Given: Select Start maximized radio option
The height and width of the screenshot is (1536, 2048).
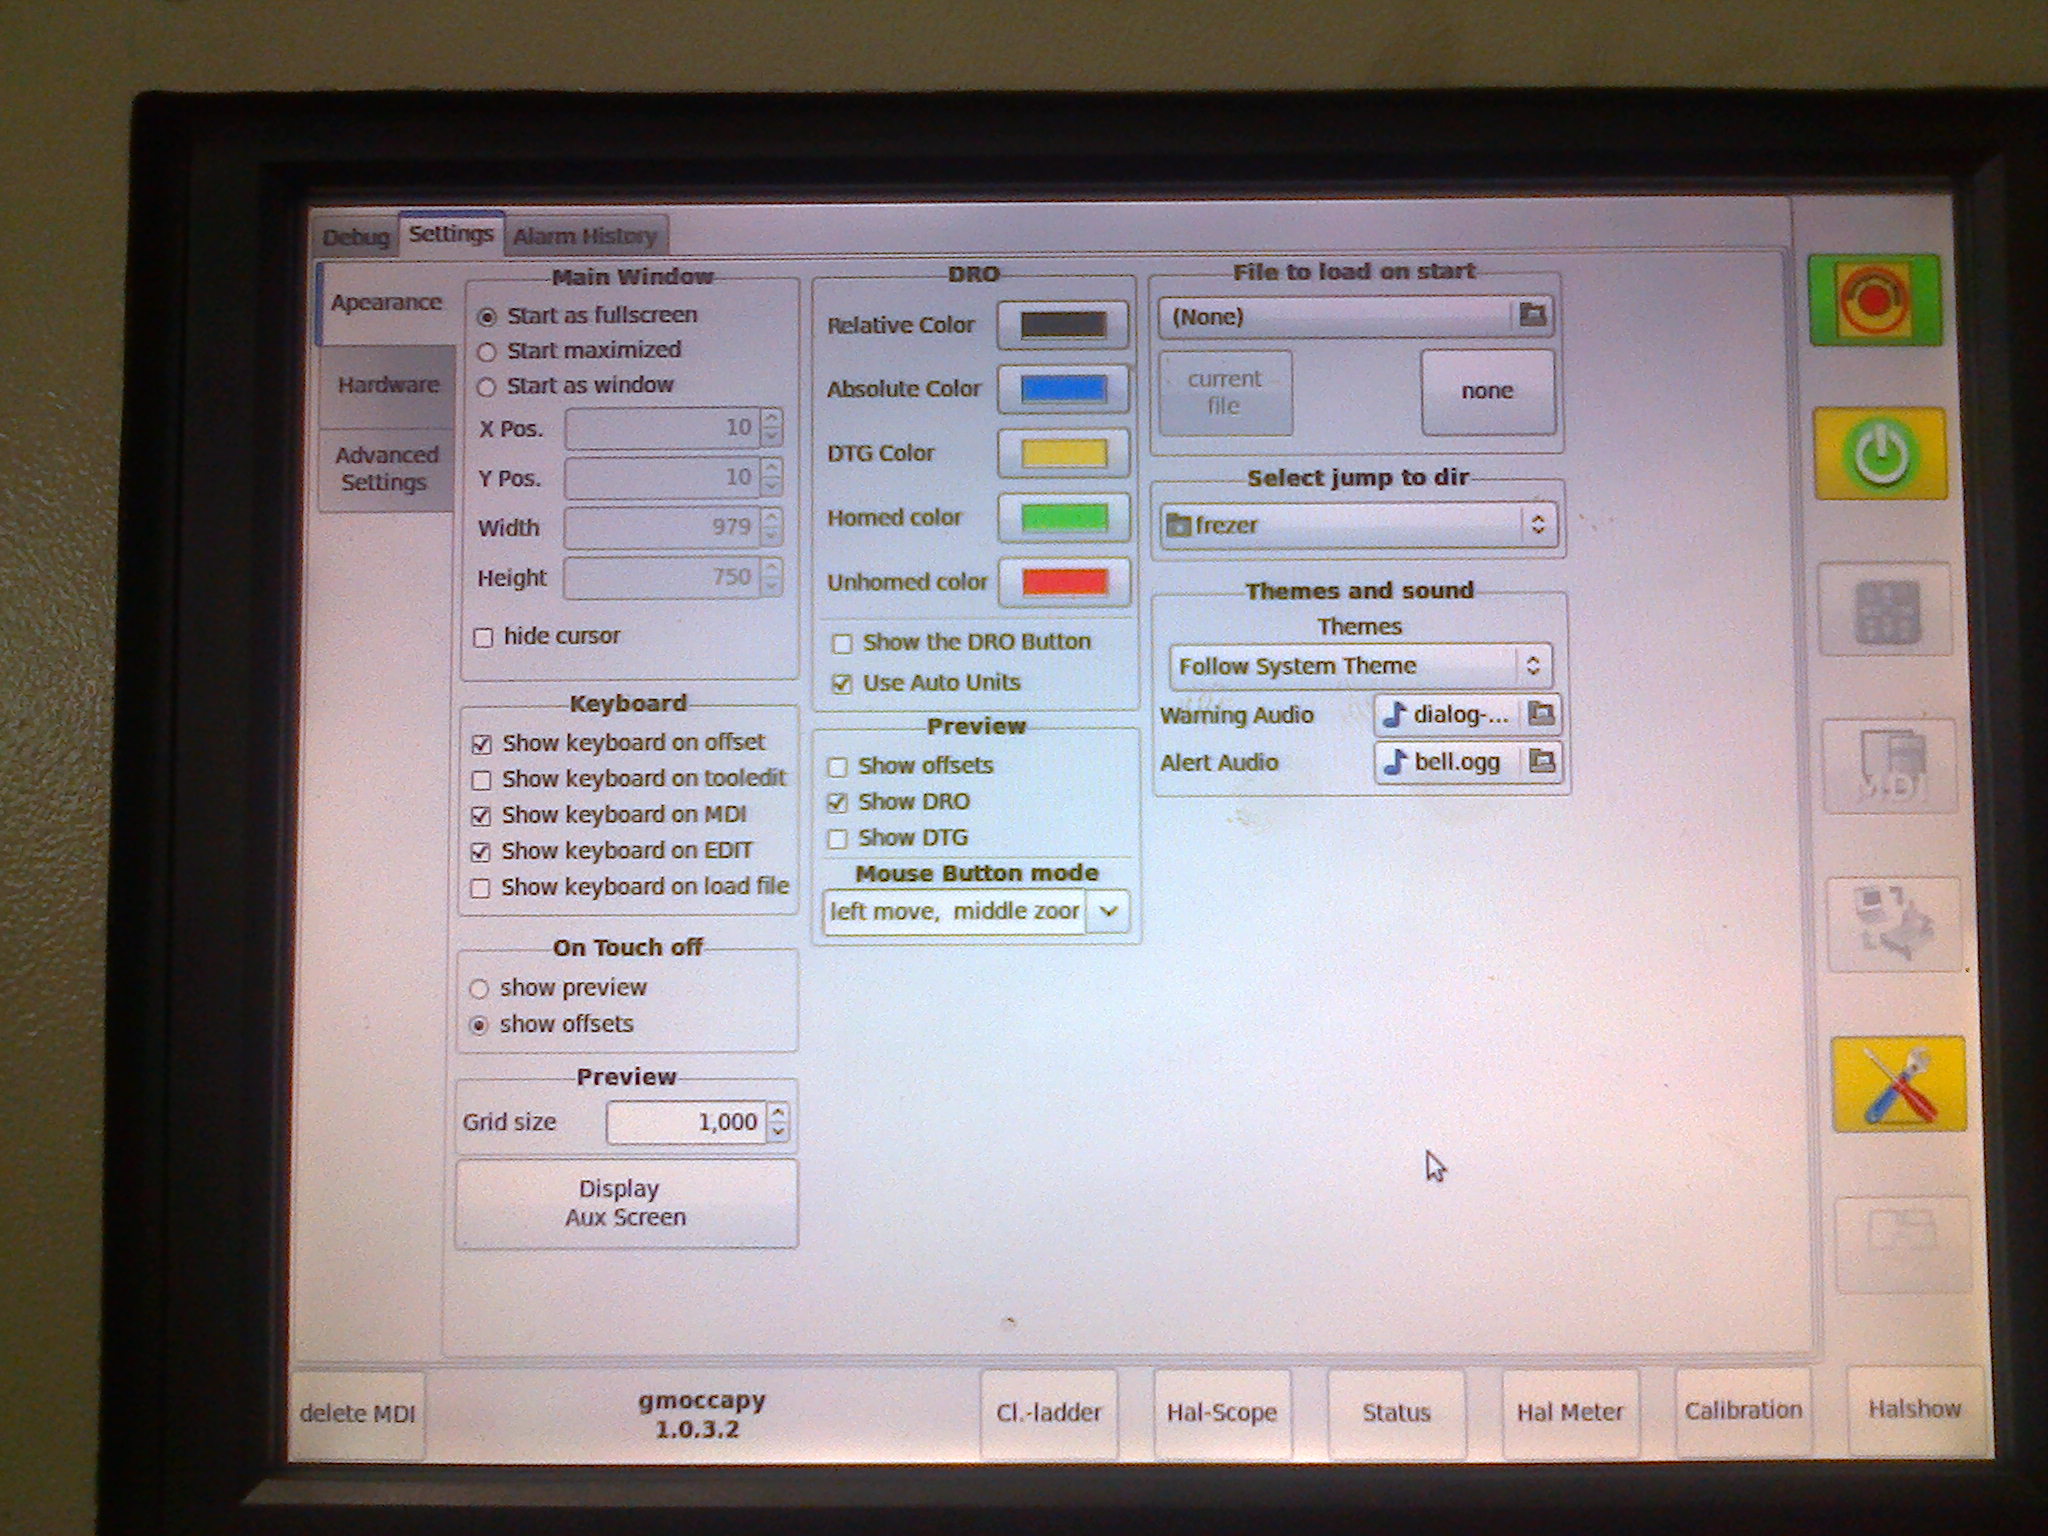Looking at the screenshot, I should [x=487, y=352].
